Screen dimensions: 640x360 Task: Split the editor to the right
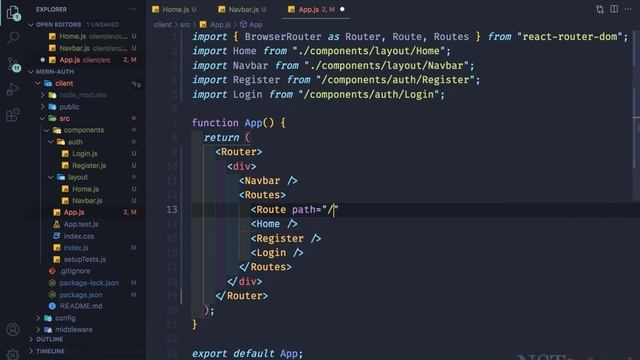[614, 9]
